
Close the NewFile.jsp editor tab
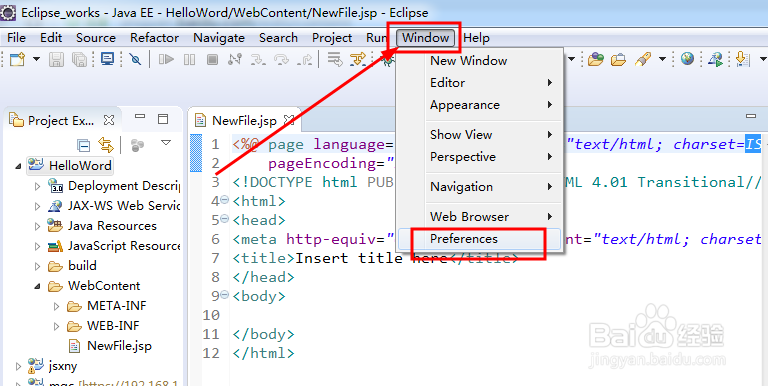[289, 120]
